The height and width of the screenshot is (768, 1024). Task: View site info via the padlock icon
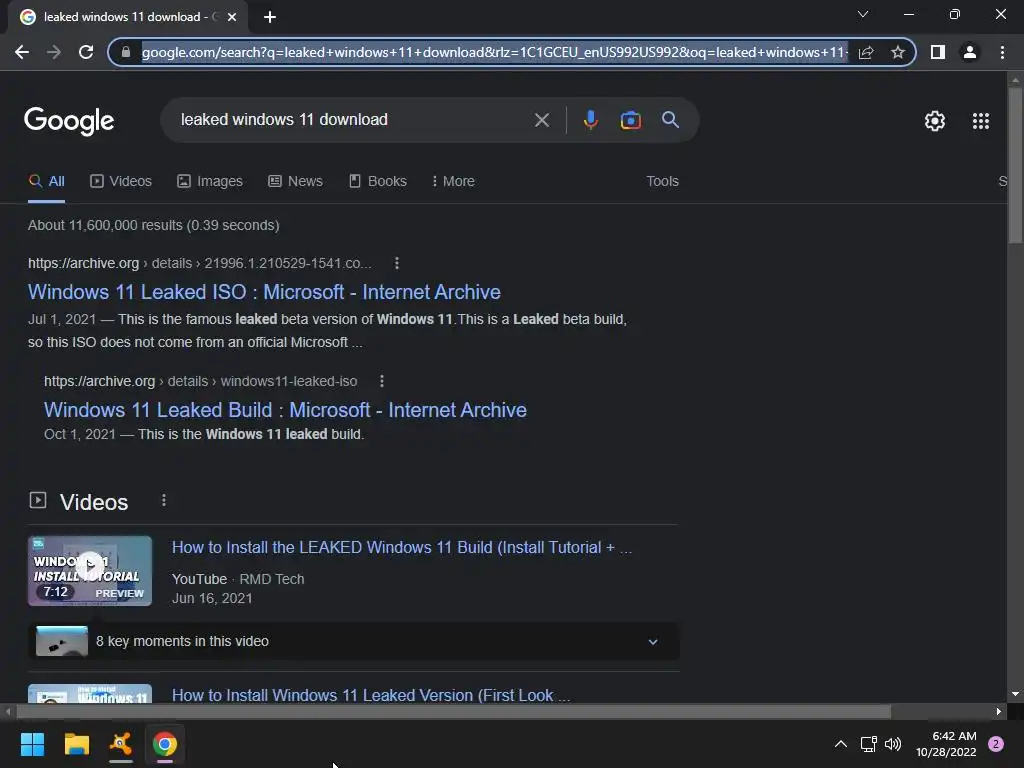click(126, 52)
